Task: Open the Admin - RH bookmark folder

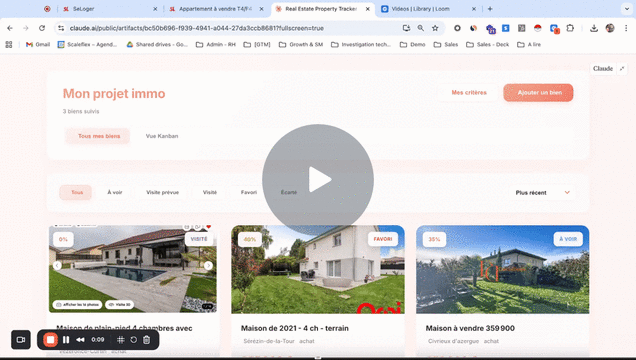Action: click(x=215, y=45)
